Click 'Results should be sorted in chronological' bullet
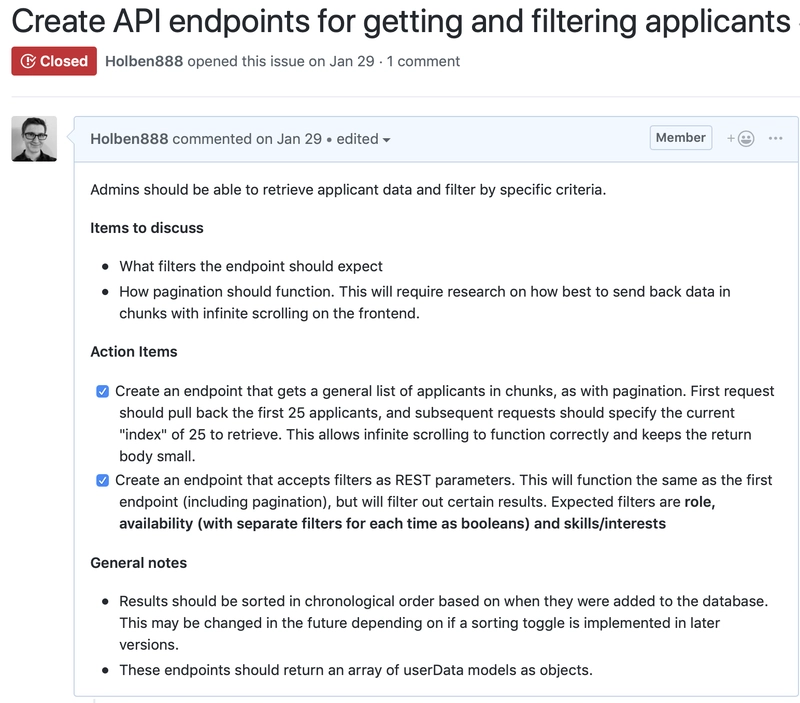800x703 pixels. coord(444,623)
